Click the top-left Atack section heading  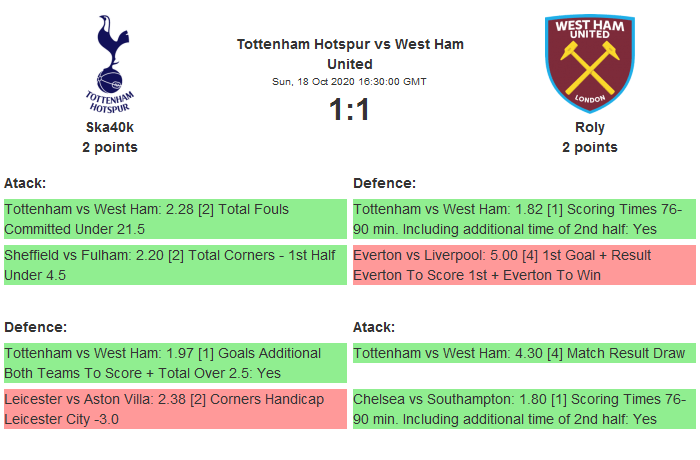click(25, 183)
